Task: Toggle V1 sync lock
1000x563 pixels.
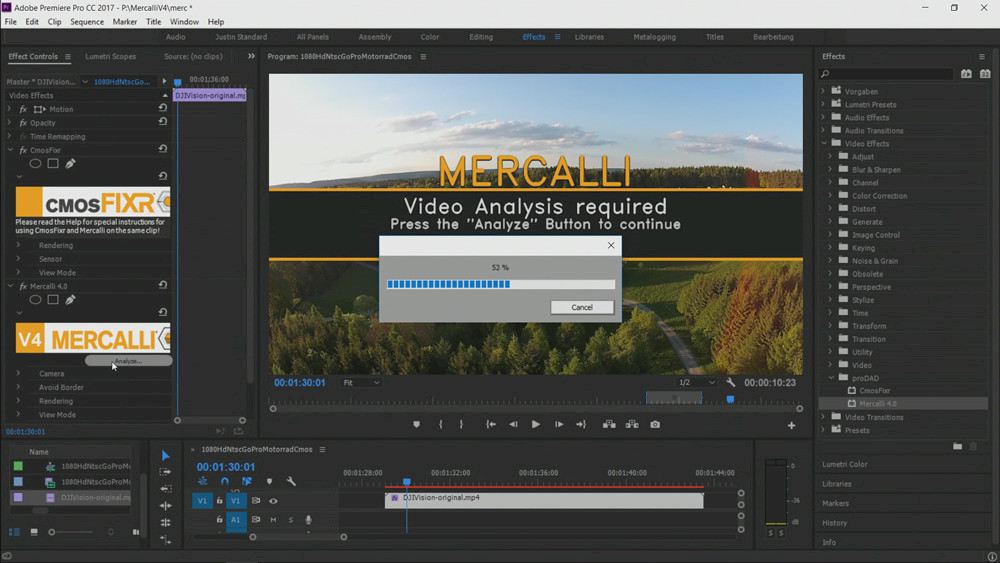Action: (256, 501)
